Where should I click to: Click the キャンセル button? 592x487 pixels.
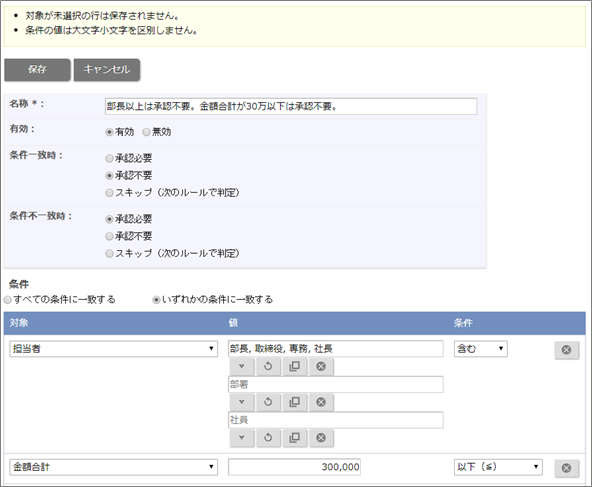point(107,69)
